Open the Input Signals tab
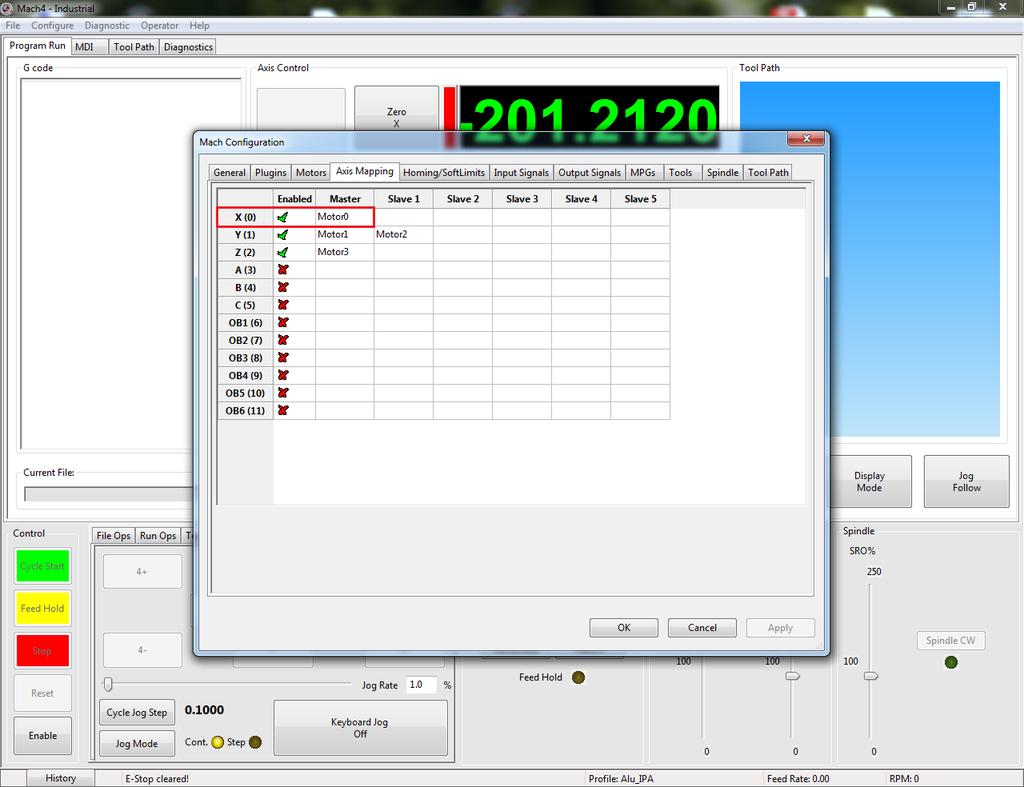 [521, 172]
